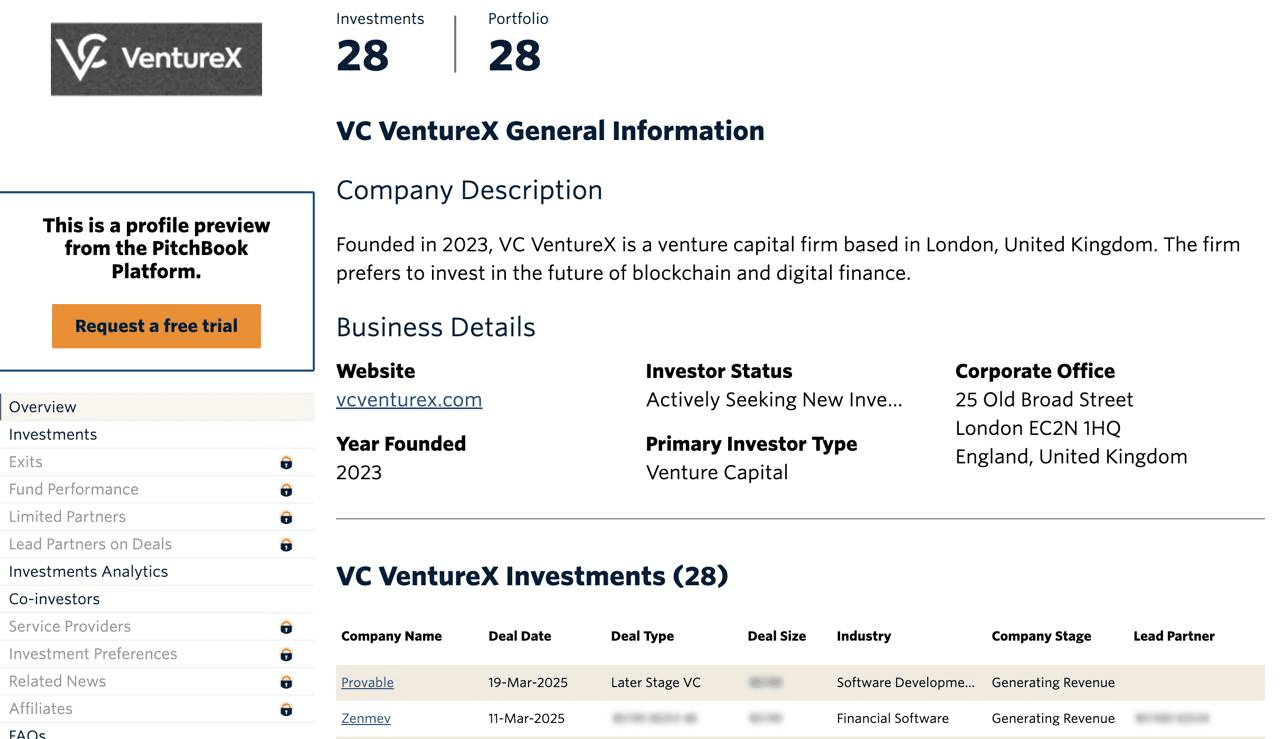The image size is (1280, 739).
Task: Open the Zenmev company link
Action: (366, 718)
